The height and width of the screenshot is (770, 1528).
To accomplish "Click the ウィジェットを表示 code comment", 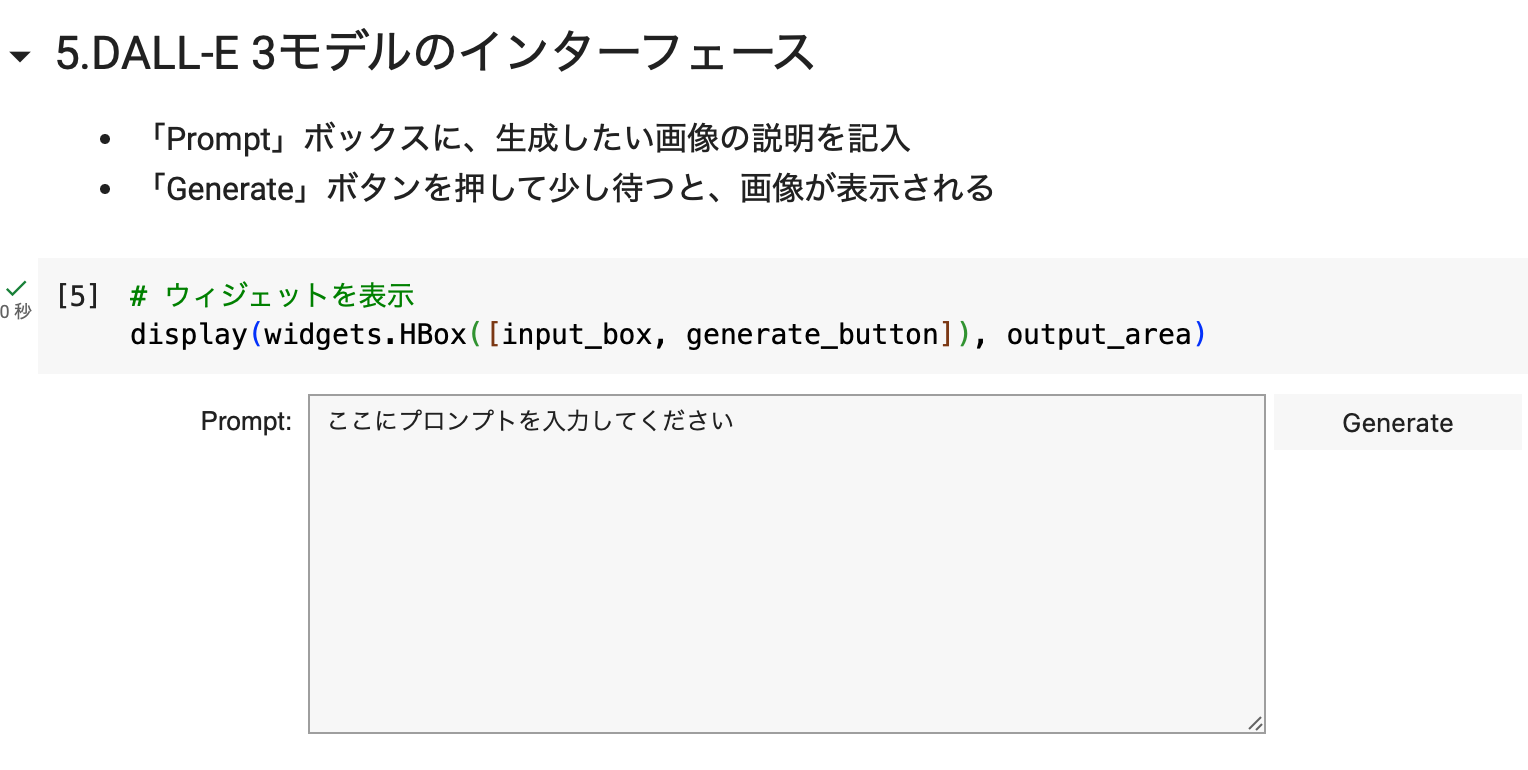I will tap(289, 296).
